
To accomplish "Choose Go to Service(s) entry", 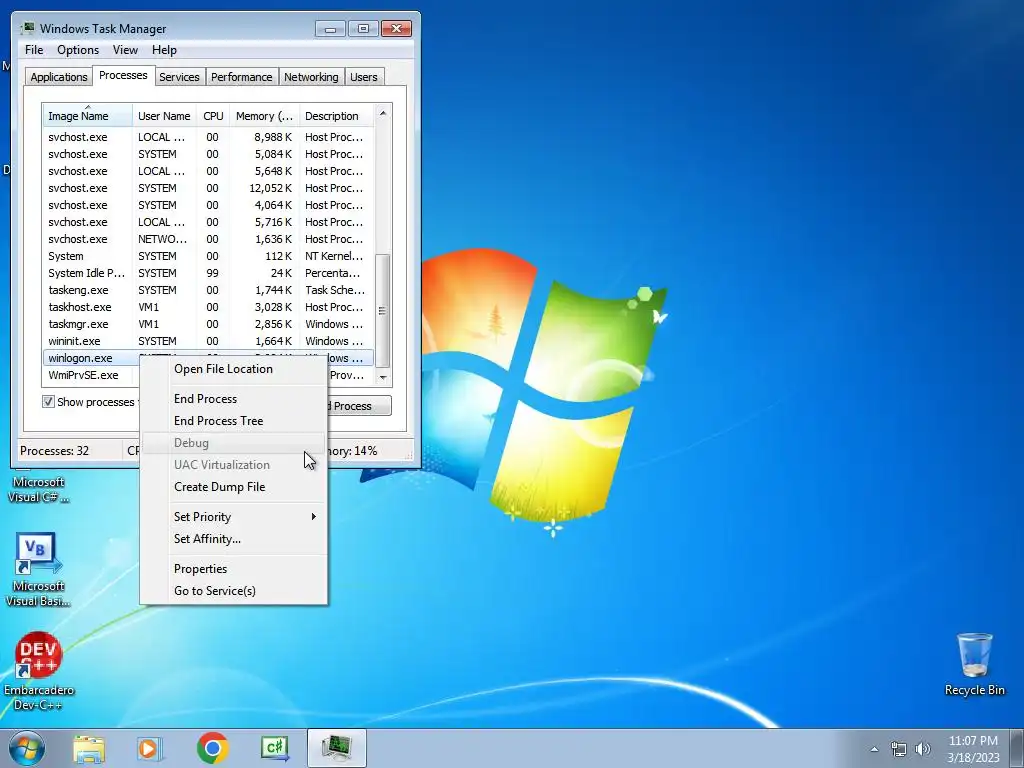I will pyautogui.click(x=234, y=591).
